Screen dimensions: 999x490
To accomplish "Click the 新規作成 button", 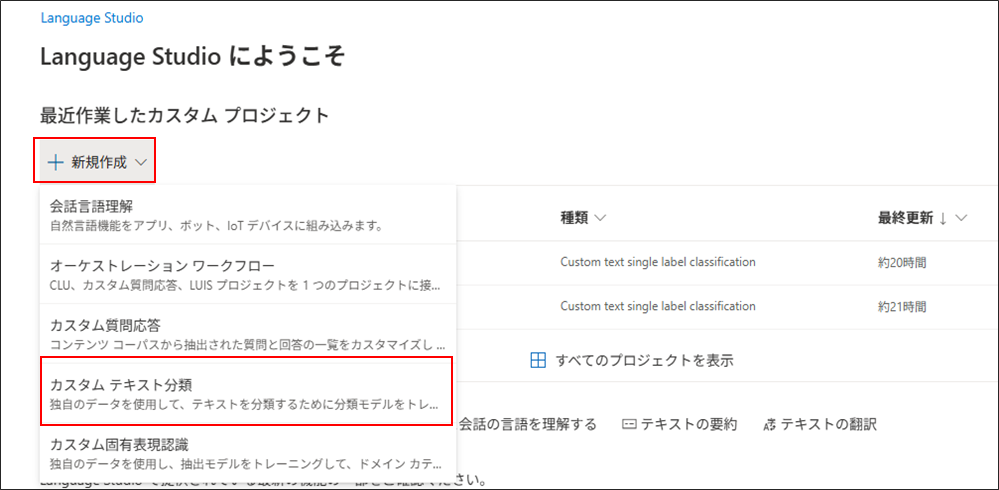I will [96, 162].
